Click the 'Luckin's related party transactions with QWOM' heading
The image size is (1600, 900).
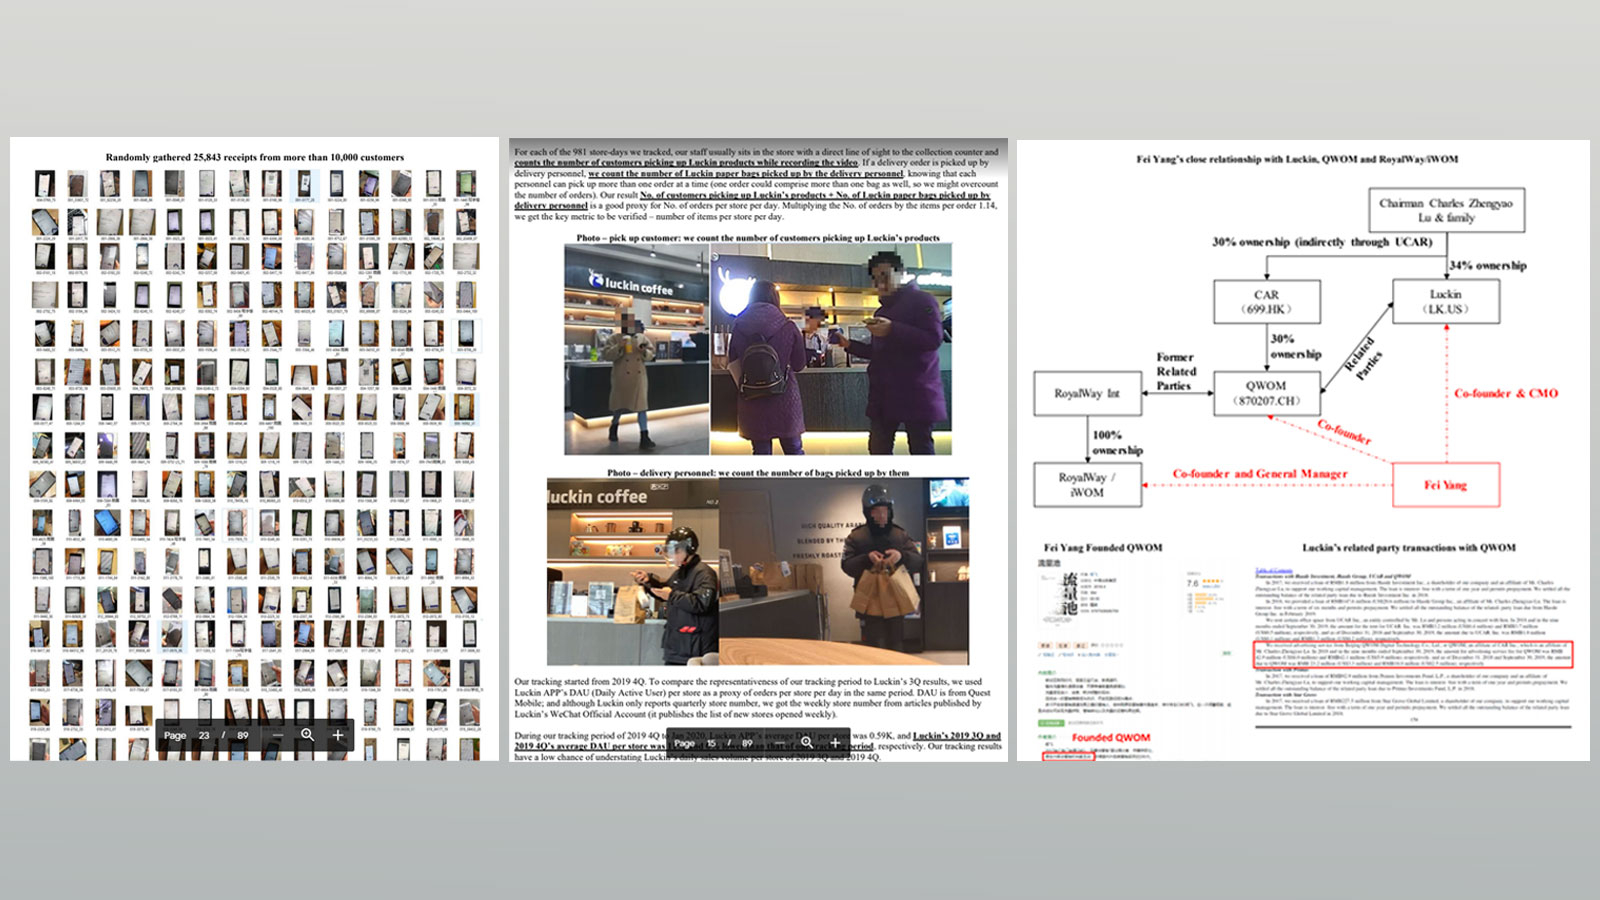coord(1409,547)
